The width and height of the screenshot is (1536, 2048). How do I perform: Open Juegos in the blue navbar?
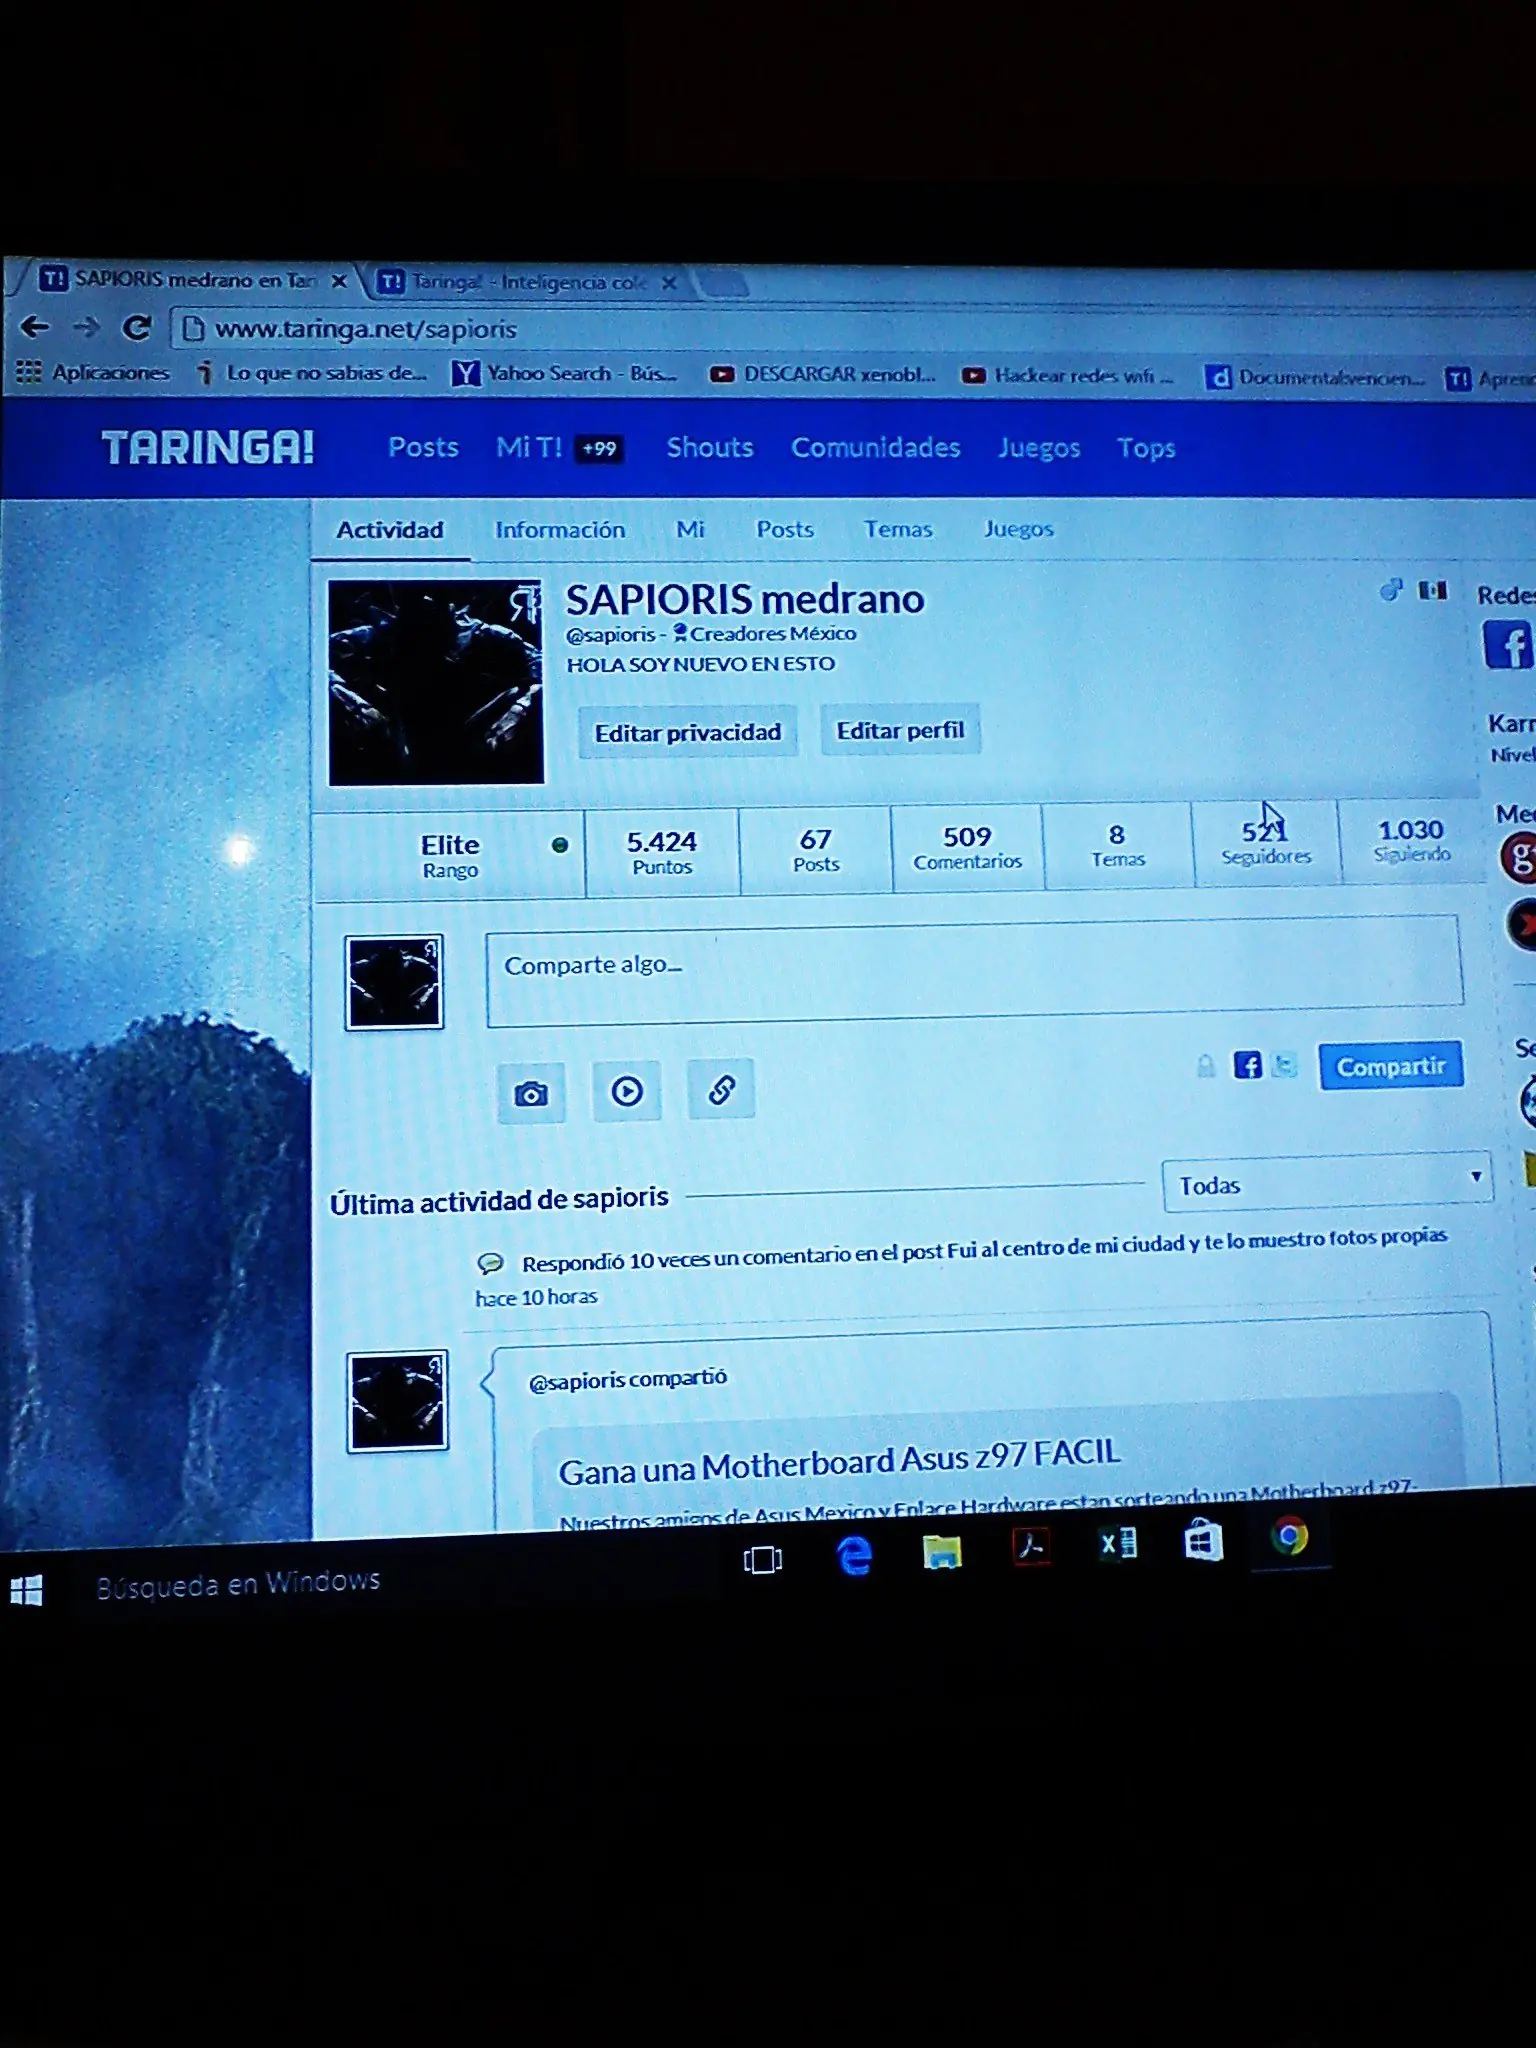1039,448
